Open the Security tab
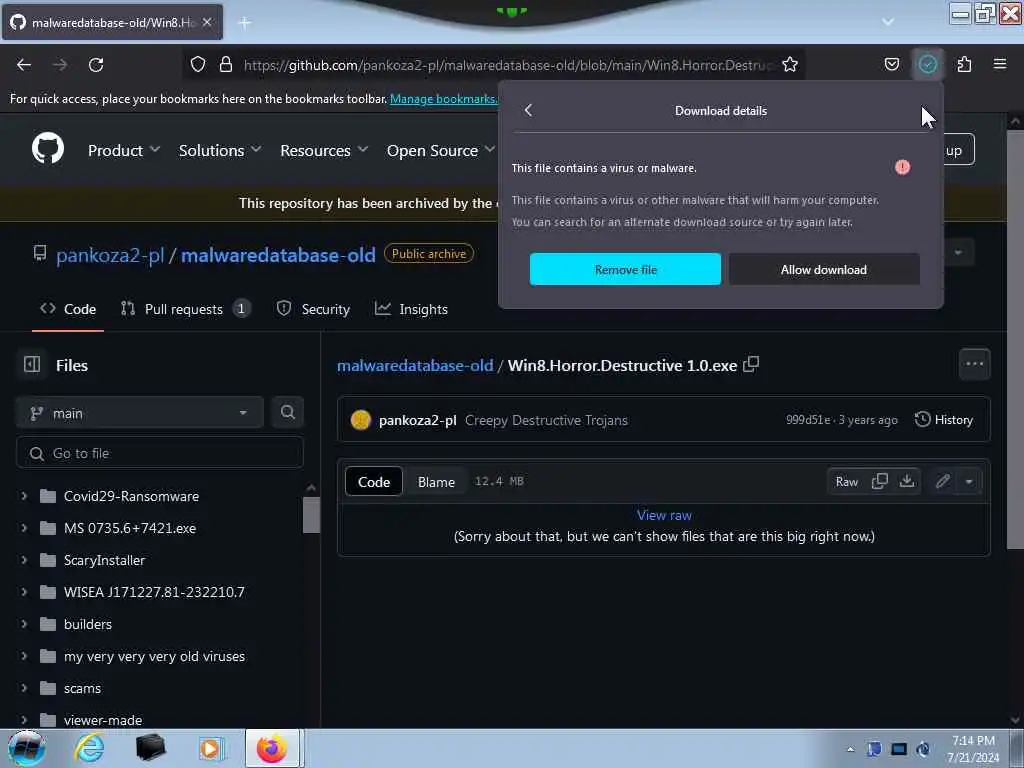Image resolution: width=1024 pixels, height=768 pixels. tap(313, 309)
